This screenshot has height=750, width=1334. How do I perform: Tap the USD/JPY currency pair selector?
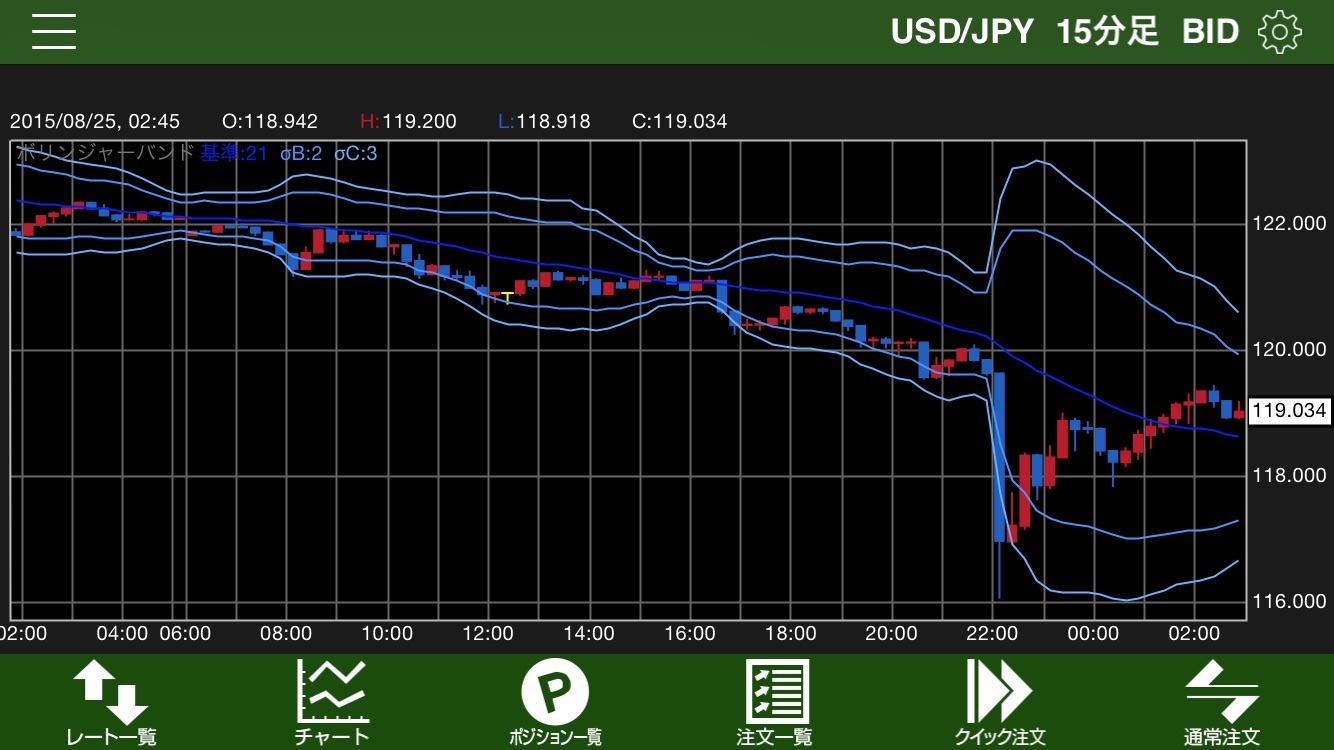pyautogui.click(x=962, y=32)
